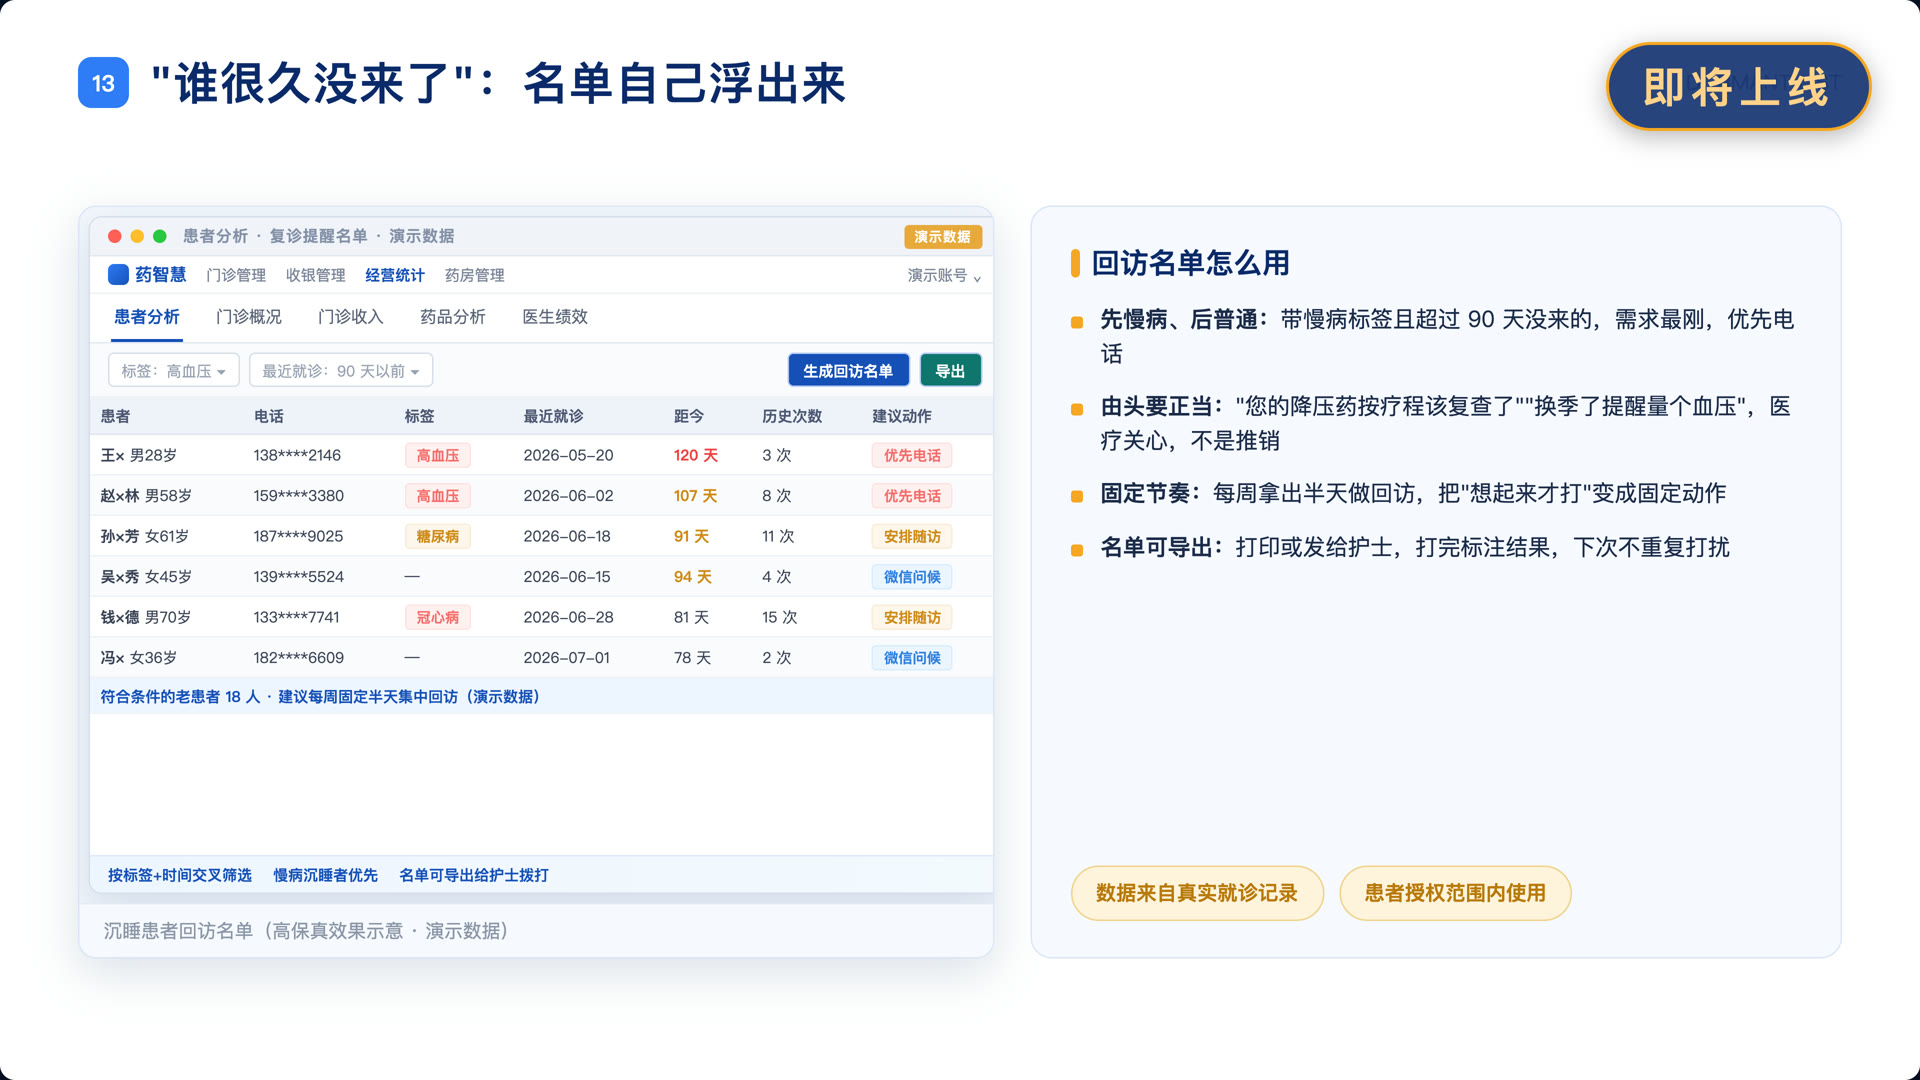The width and height of the screenshot is (1920, 1080).
Task: Expand the 演示账号 account menu
Action: tap(943, 276)
